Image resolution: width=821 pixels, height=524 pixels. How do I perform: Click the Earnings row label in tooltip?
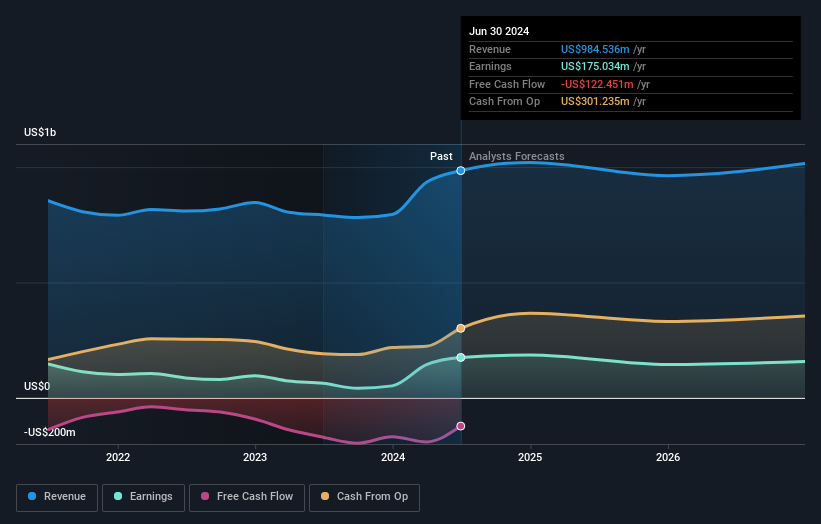click(x=490, y=66)
